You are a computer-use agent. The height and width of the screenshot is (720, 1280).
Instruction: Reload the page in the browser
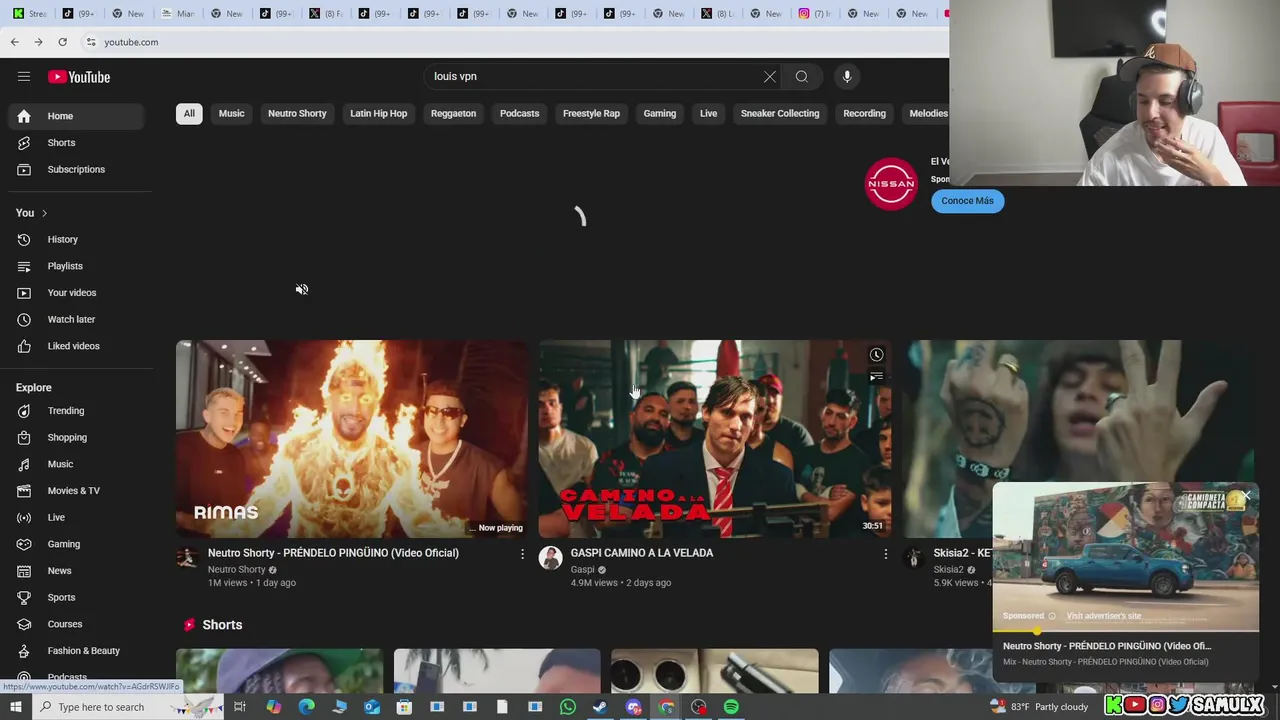[x=62, y=42]
